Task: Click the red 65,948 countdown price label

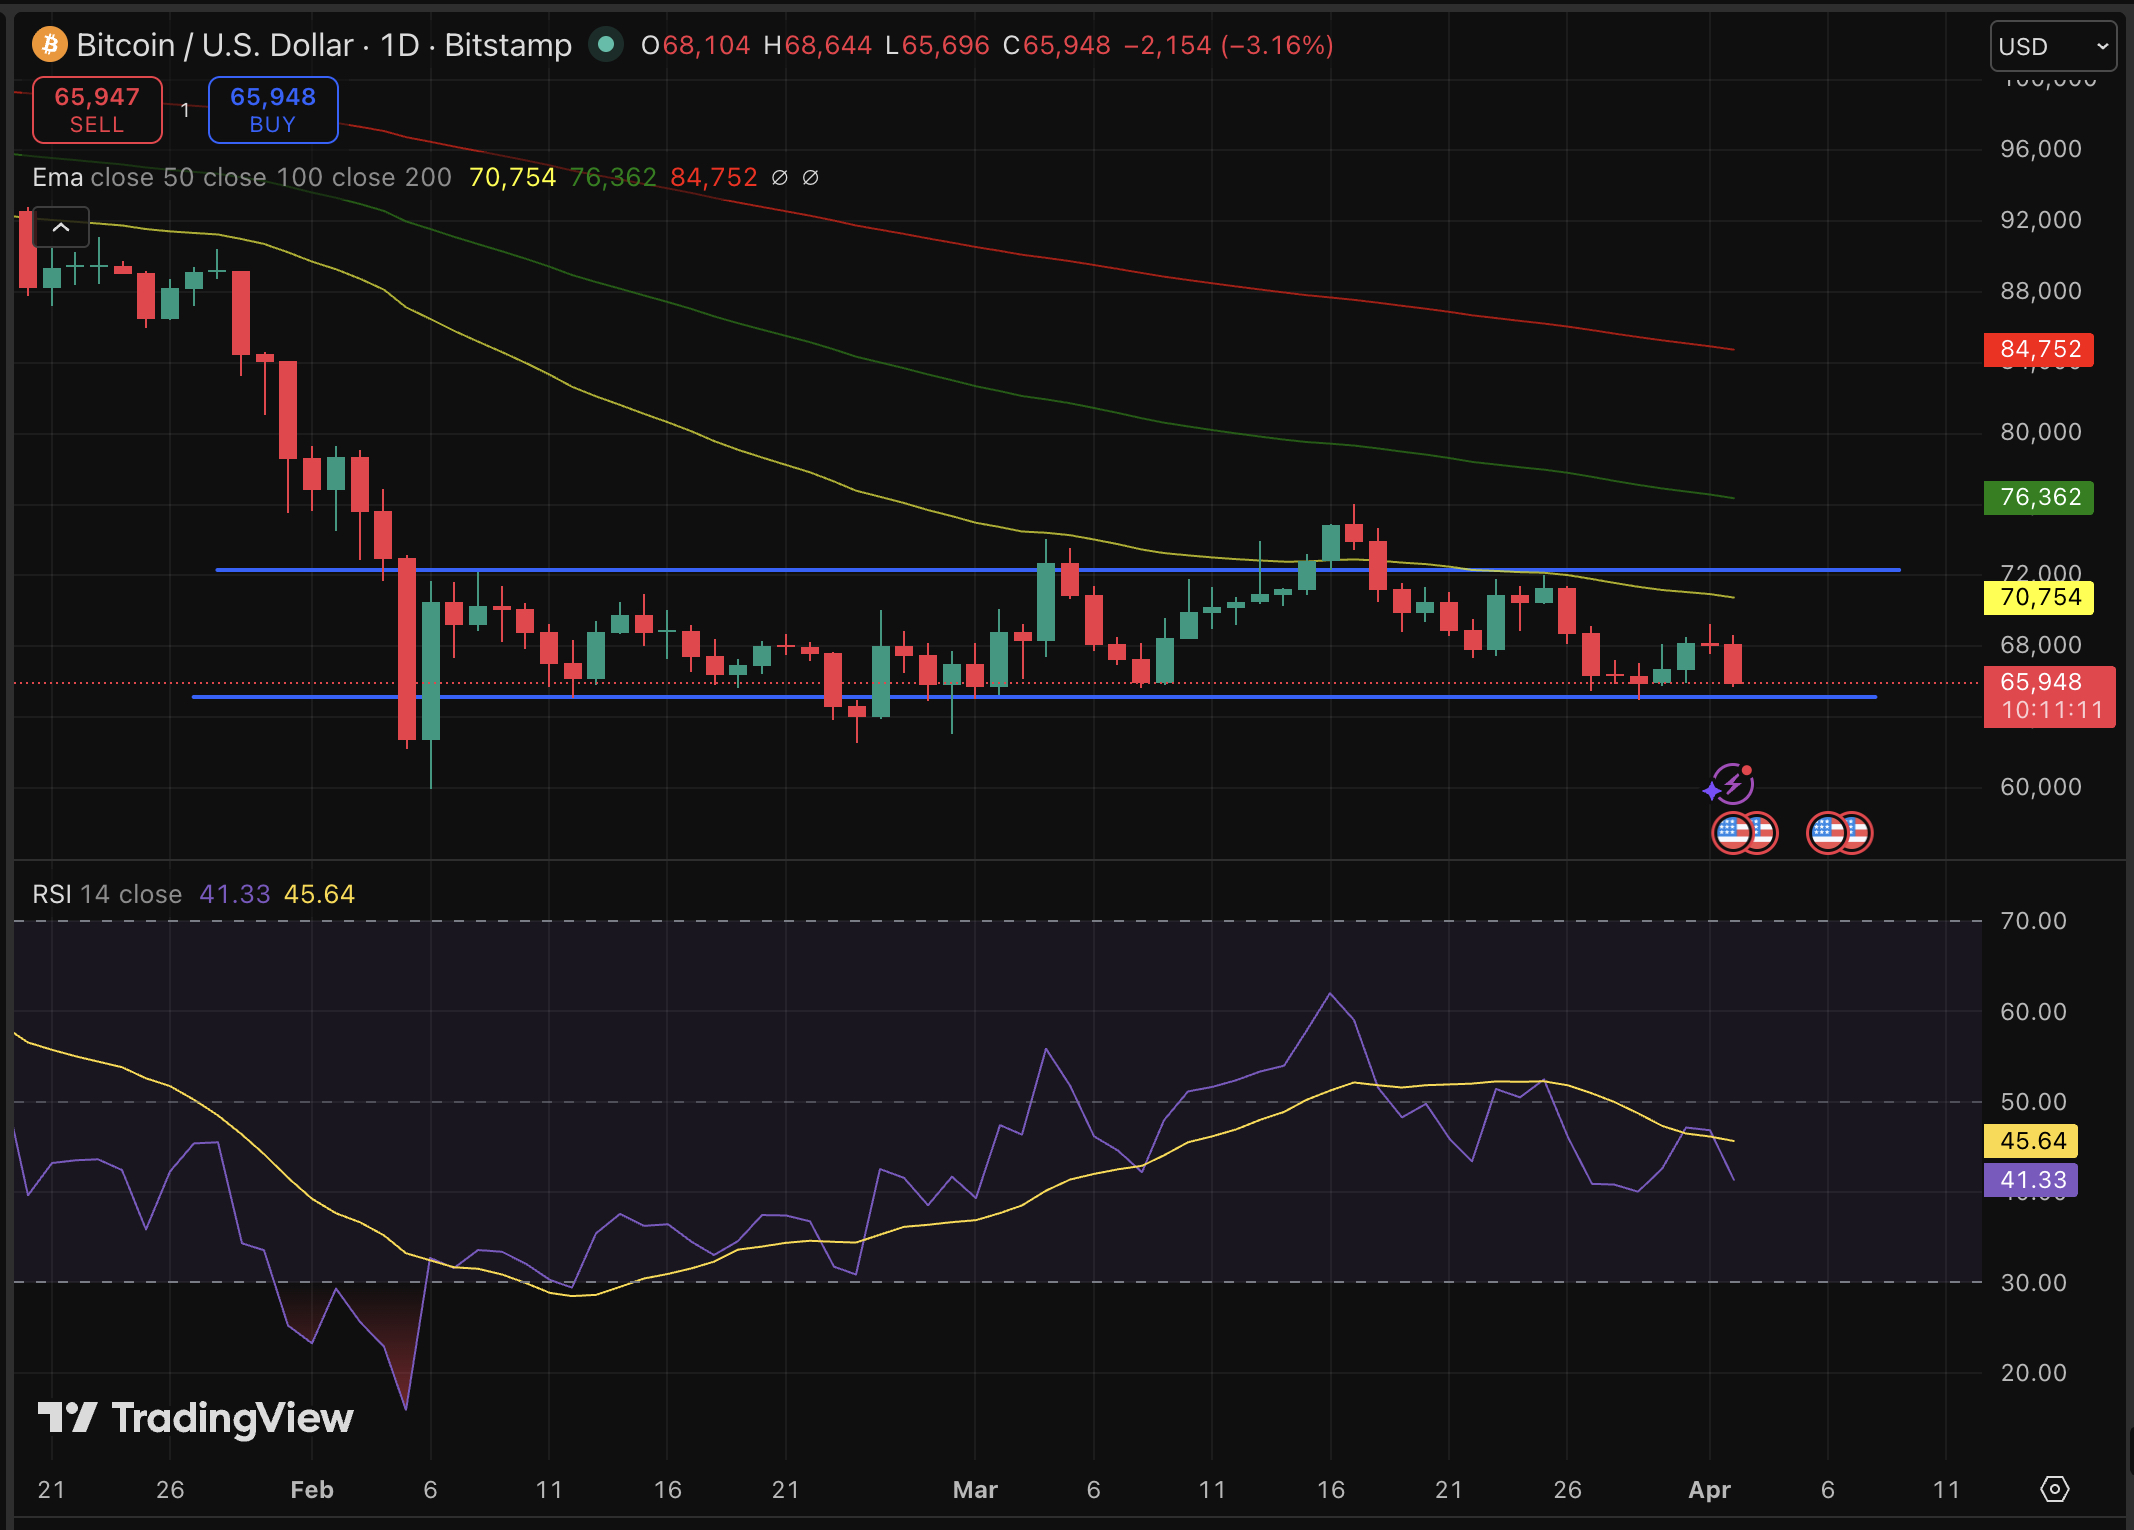Action: click(x=2049, y=696)
